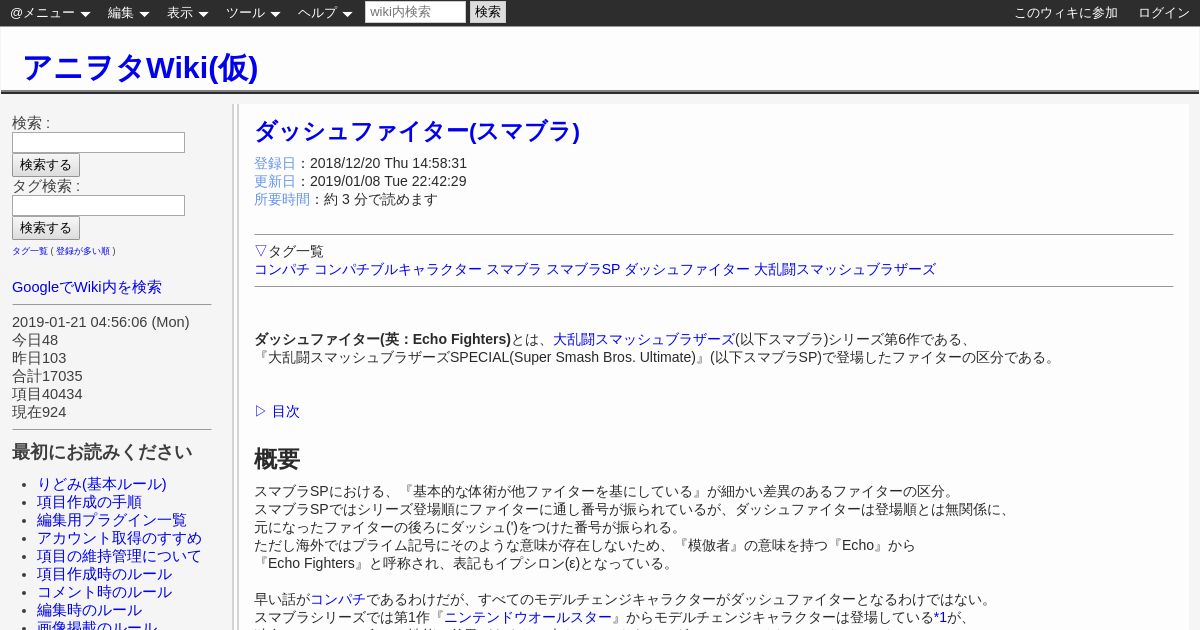1200x630 pixels.
Task: Click the 項目40434 counter text
Action: (47, 394)
